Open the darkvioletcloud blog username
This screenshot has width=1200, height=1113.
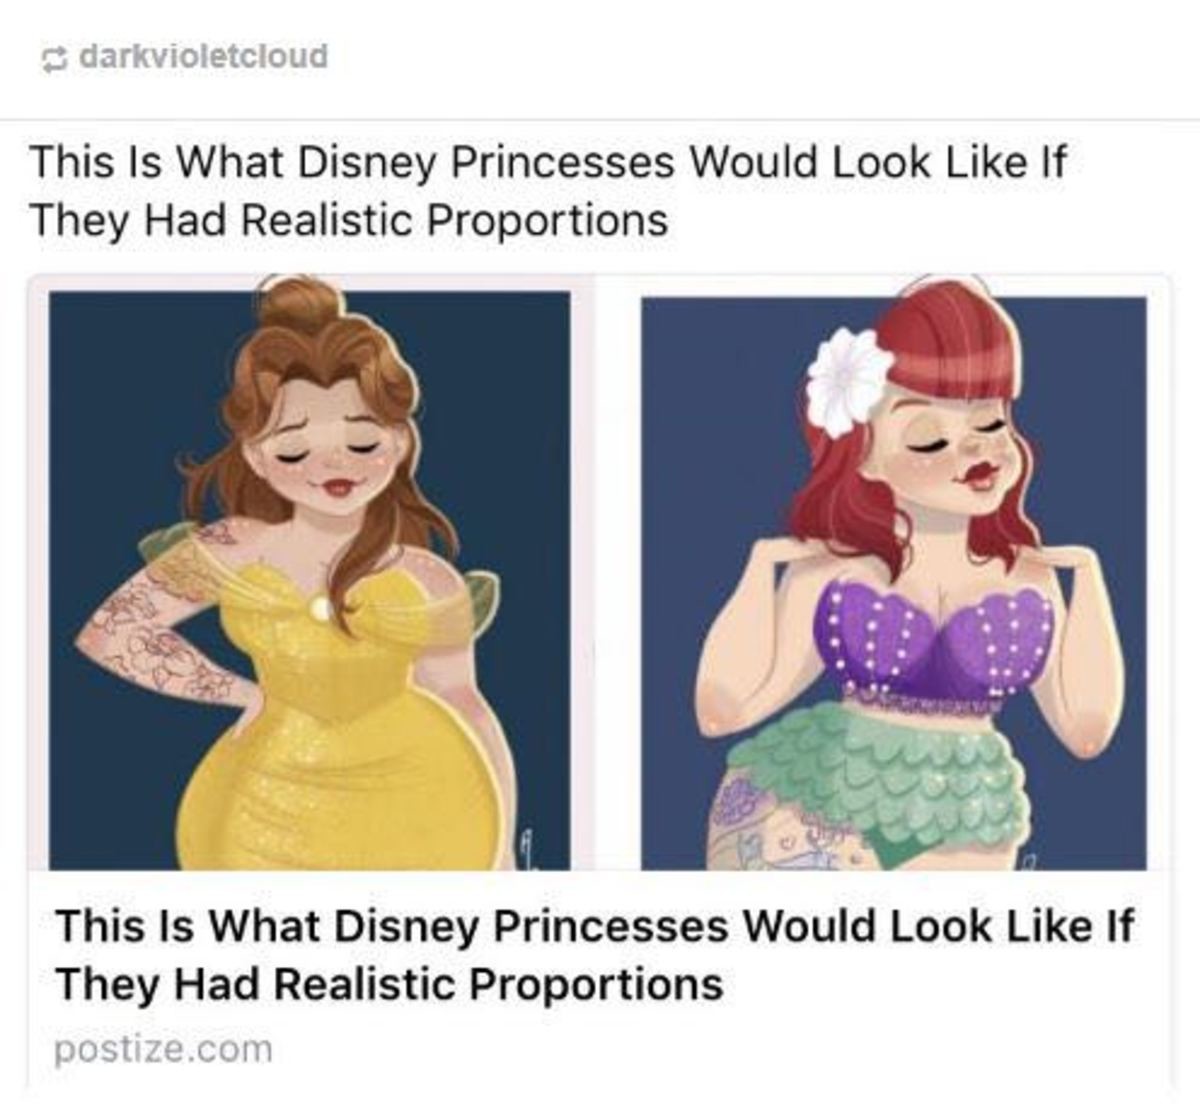tap(202, 57)
